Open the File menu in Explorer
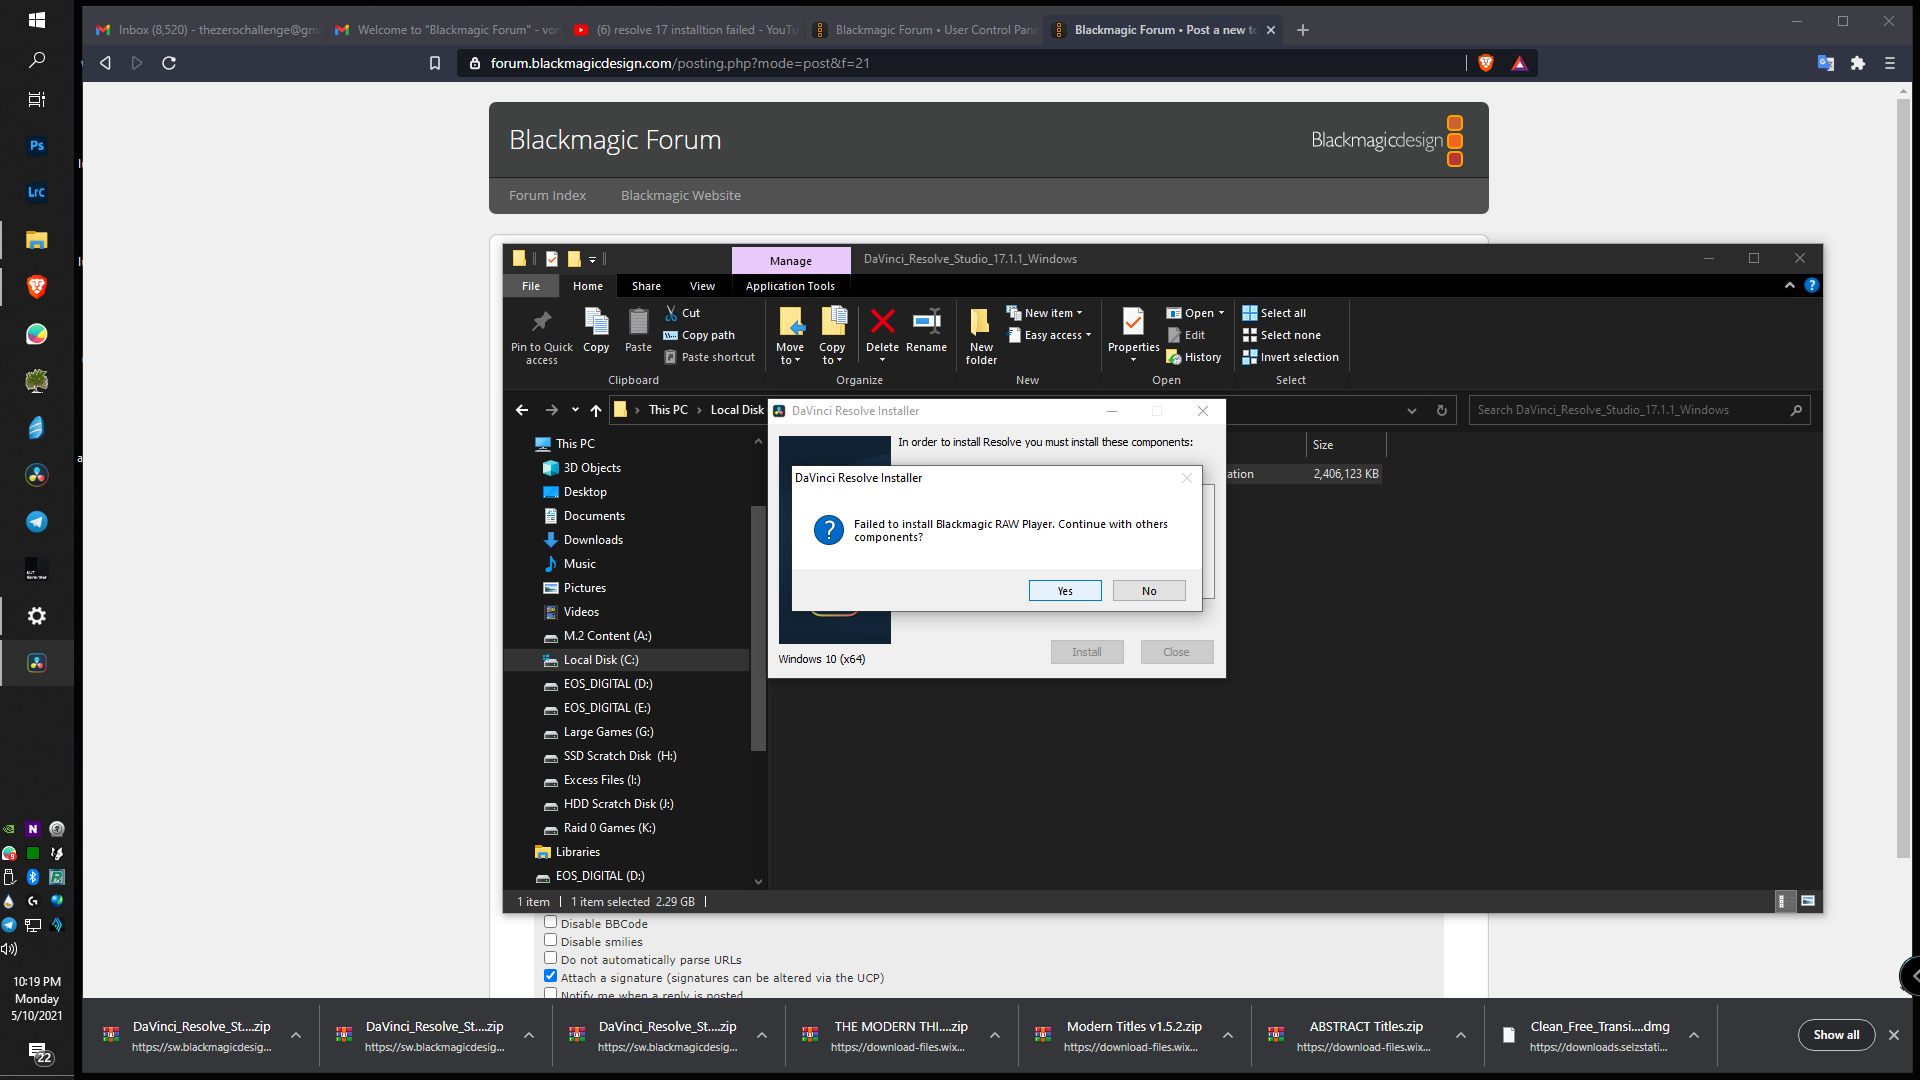 coord(531,286)
